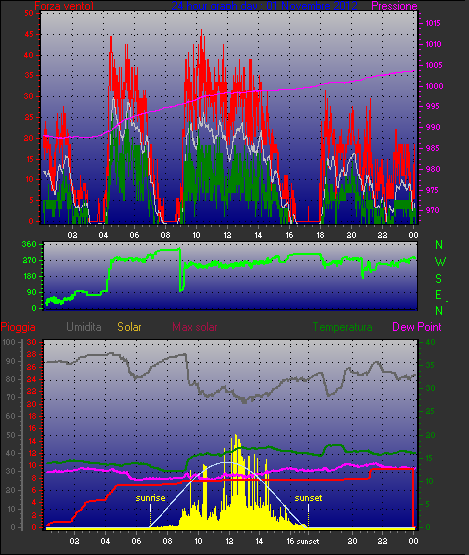Click 12 on the wind chart time axis
This screenshot has width=469, height=555.
[227, 235]
